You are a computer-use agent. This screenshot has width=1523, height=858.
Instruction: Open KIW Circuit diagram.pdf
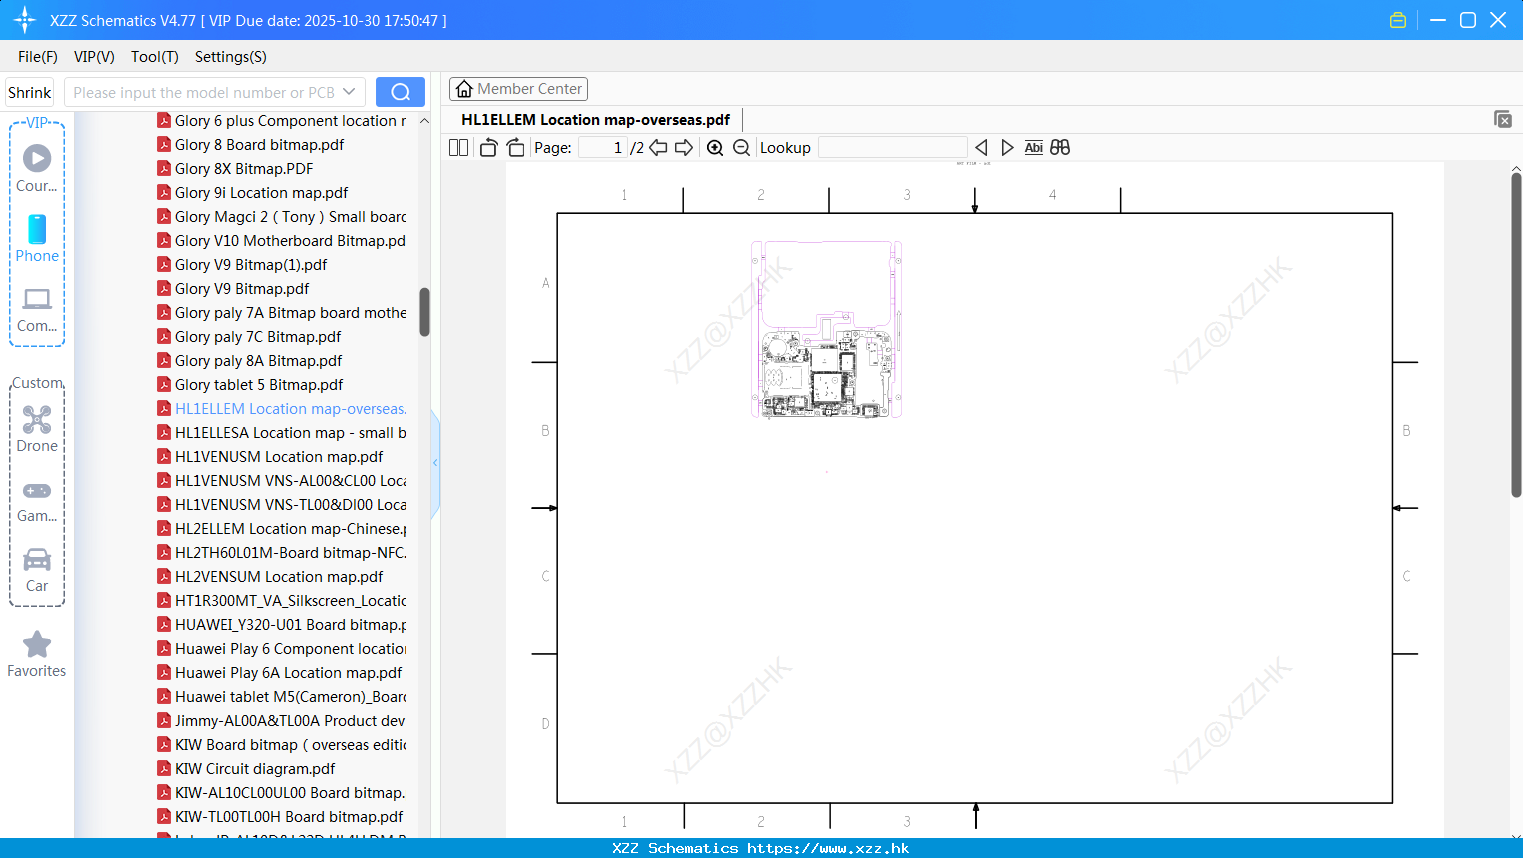click(246, 769)
